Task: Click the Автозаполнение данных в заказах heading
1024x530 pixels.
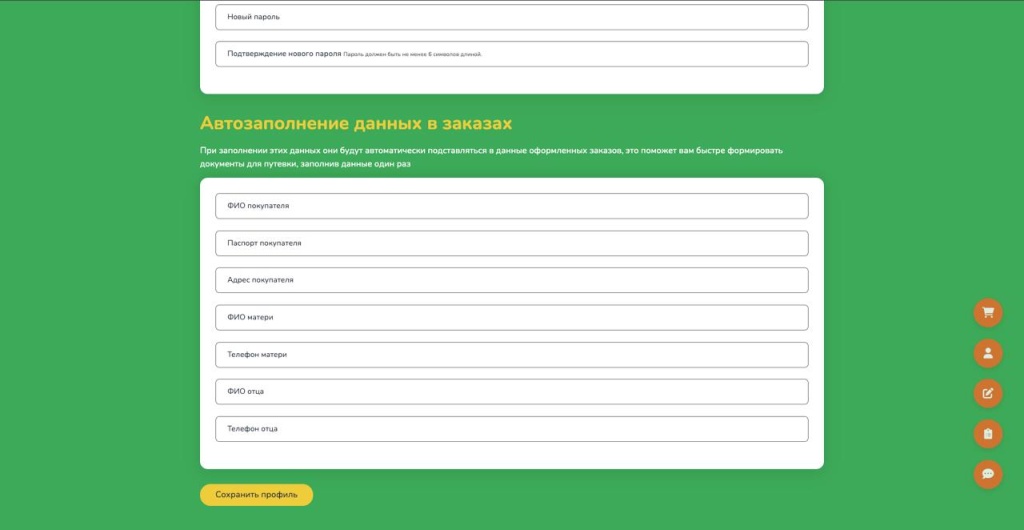Action: point(356,123)
